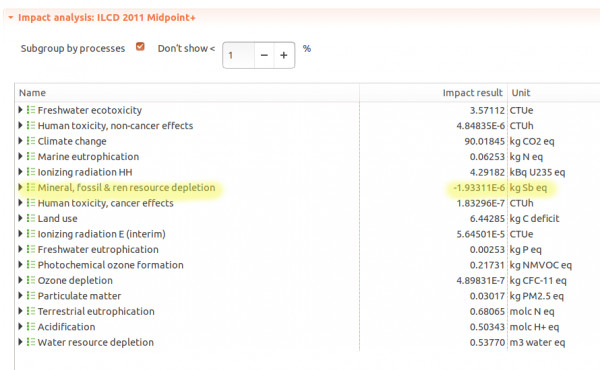
Task: Click the Terrestrial eutrophication category icon
Action: tap(31, 311)
